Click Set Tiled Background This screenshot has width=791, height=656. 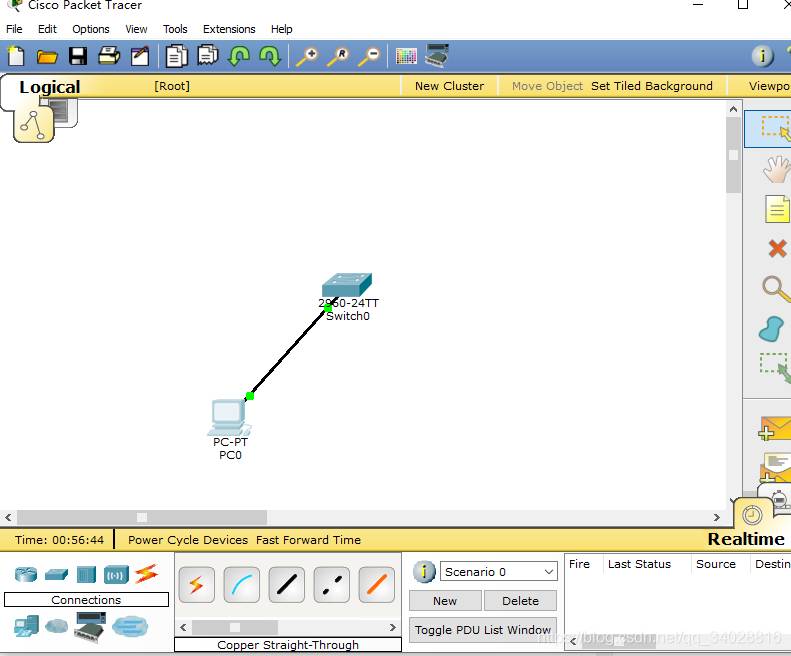tap(652, 86)
